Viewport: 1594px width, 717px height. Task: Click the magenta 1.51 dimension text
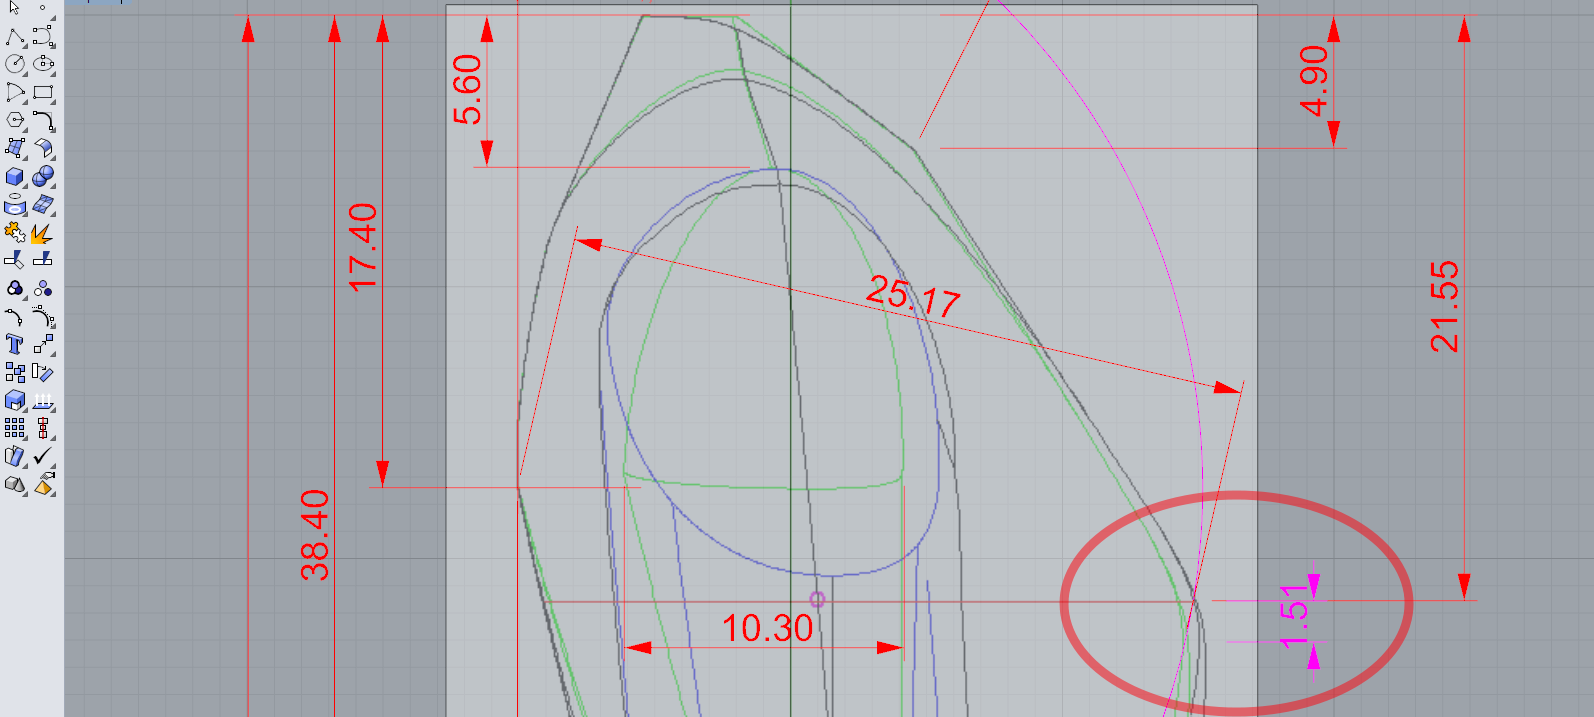1294,616
